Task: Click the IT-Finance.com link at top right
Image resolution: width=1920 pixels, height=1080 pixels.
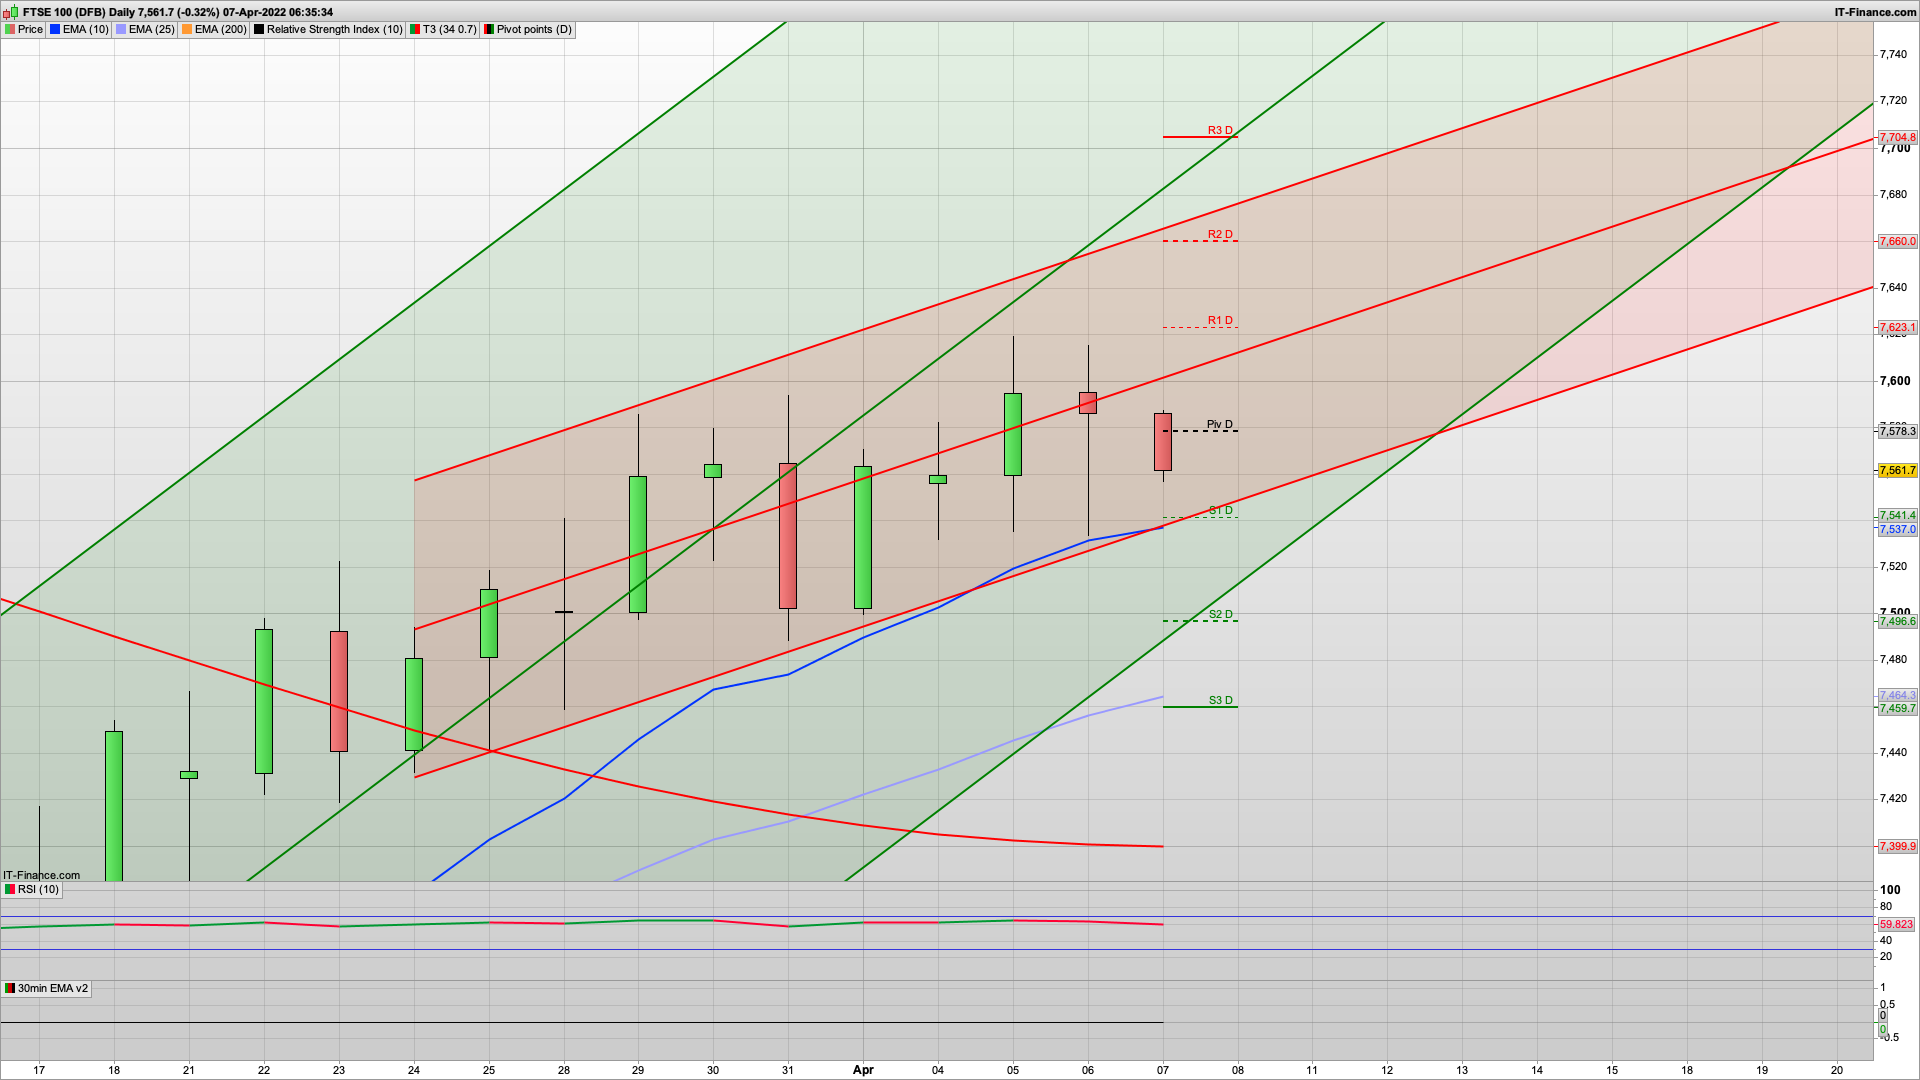Action: tap(1875, 12)
